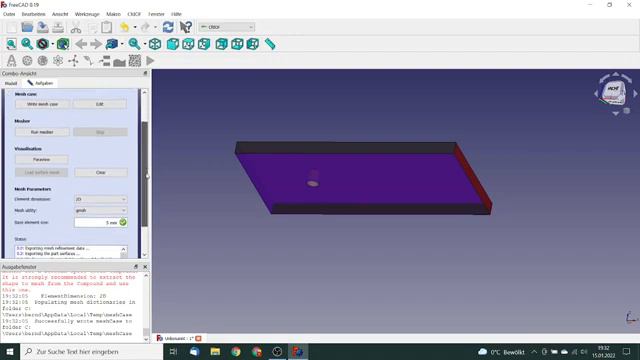The height and width of the screenshot is (360, 640).
Task: Open a file with the folder icon
Action: coord(27,27)
